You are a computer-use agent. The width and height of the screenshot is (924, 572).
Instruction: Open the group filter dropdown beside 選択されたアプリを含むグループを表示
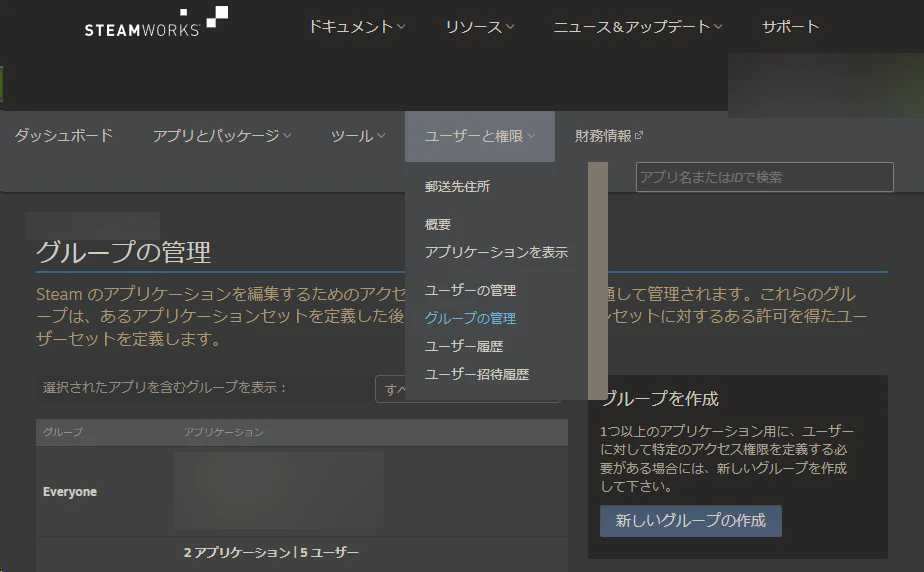pos(467,389)
